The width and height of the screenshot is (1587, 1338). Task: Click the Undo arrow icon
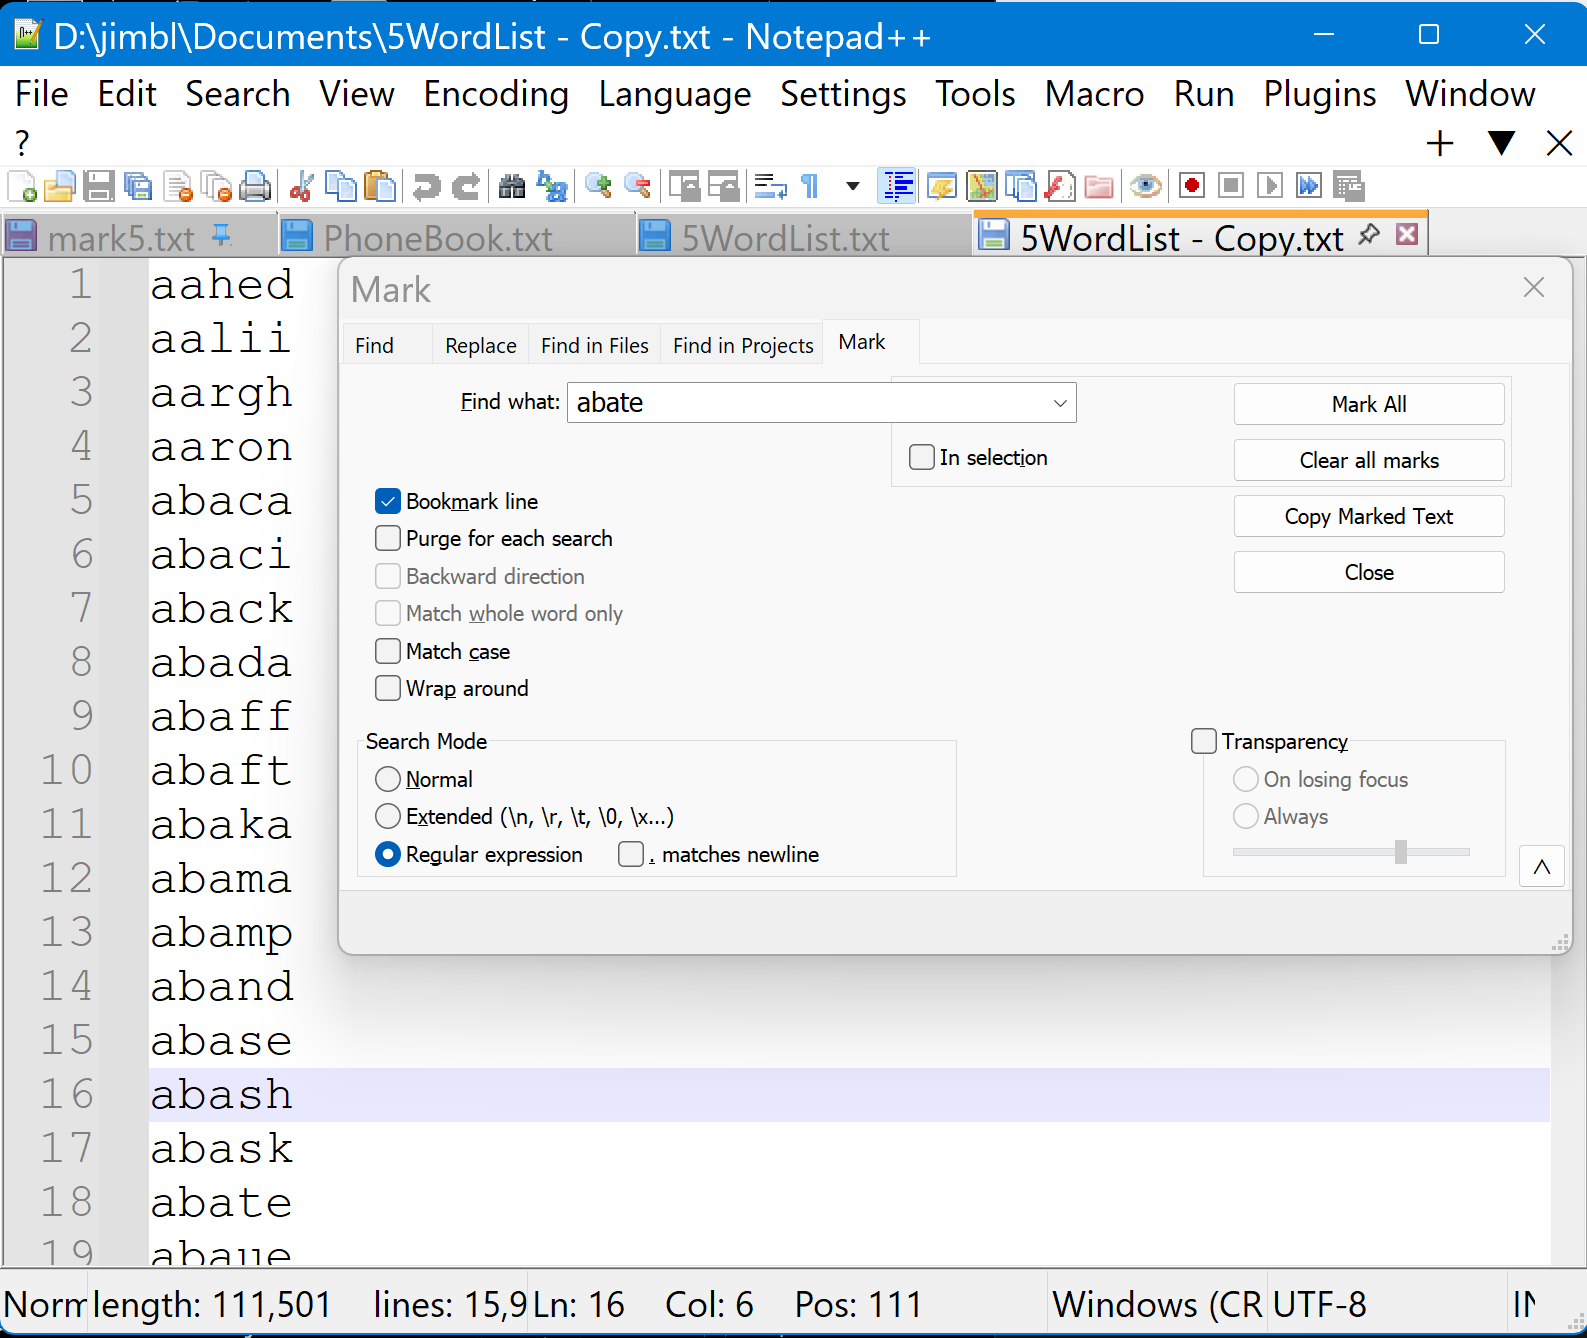[426, 186]
